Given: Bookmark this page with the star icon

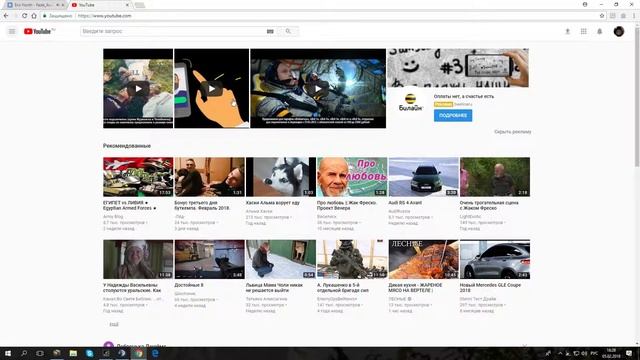Looking at the screenshot, I should point(602,16).
